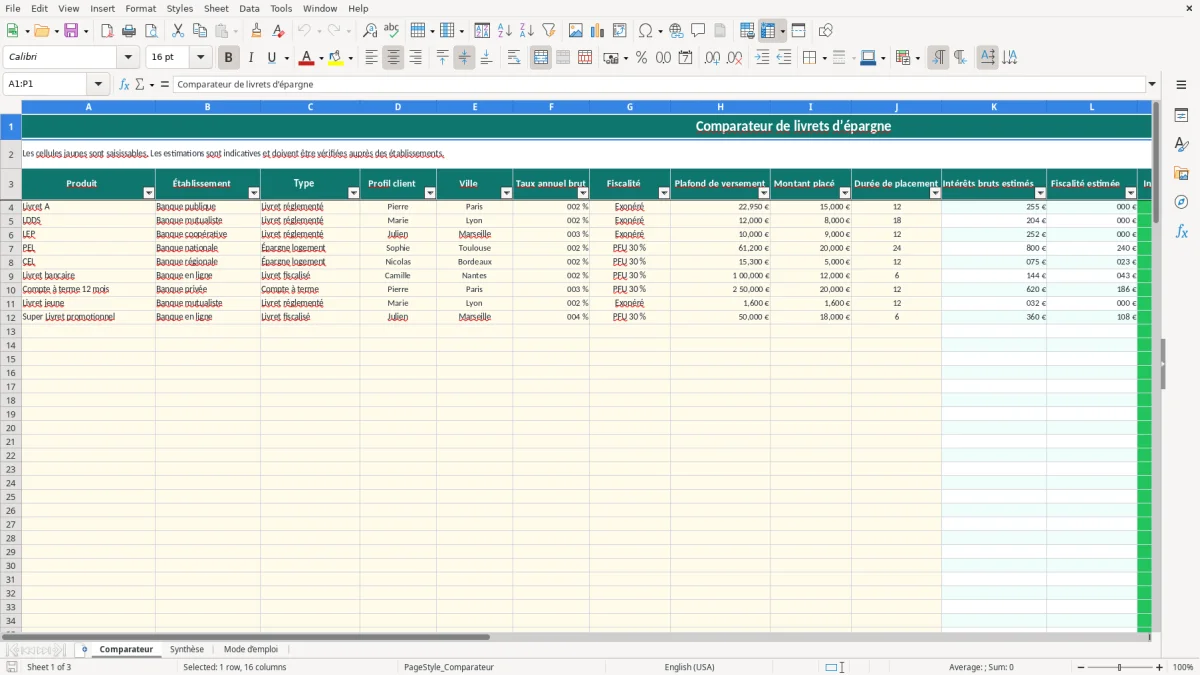Expand the font name dropdown
The image size is (1200, 675).
128,58
